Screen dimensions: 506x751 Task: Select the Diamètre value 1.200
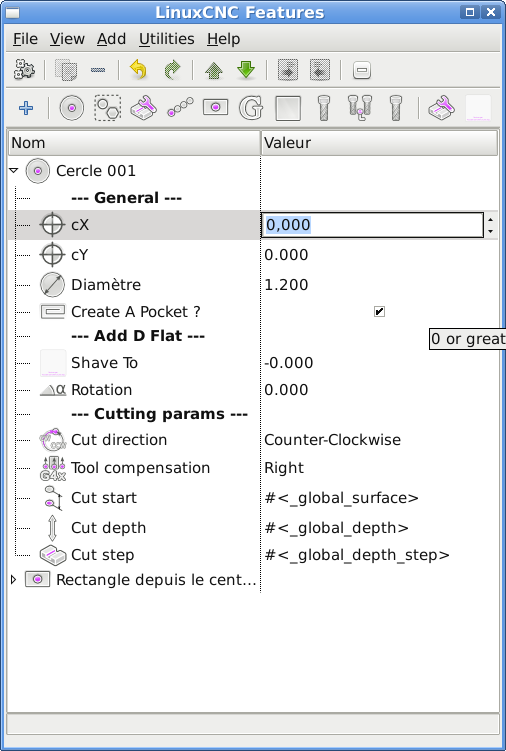click(x=286, y=285)
